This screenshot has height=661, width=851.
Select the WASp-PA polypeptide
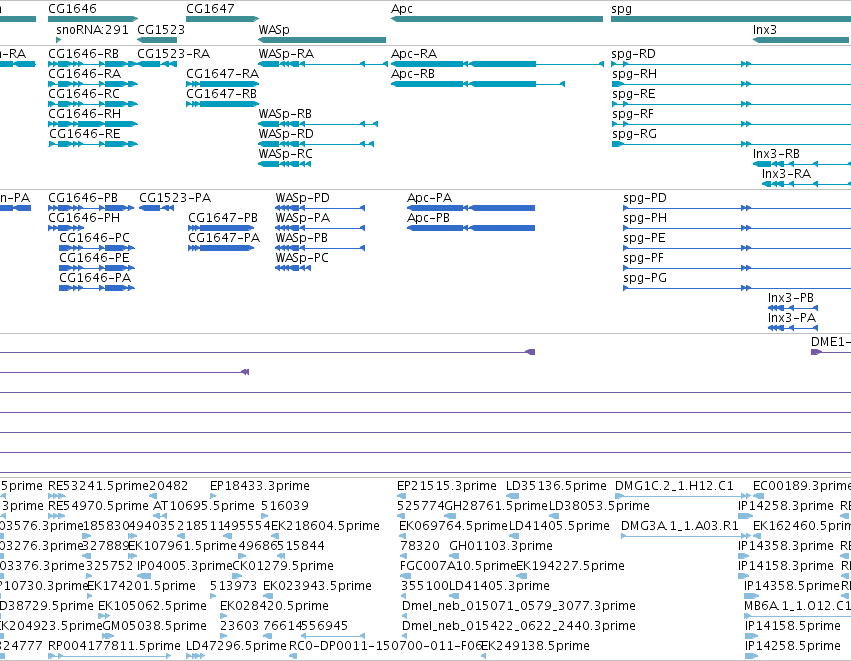click(x=320, y=228)
